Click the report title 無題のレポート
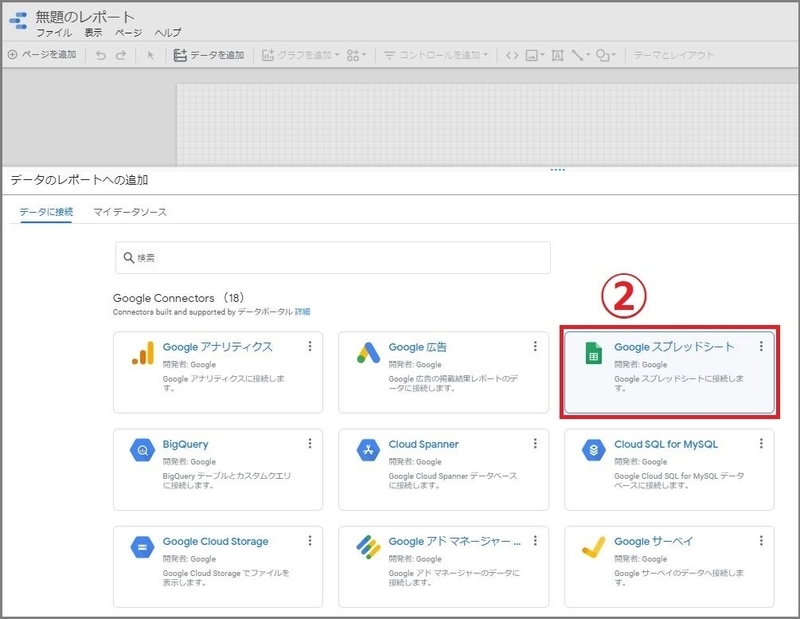 coord(85,17)
